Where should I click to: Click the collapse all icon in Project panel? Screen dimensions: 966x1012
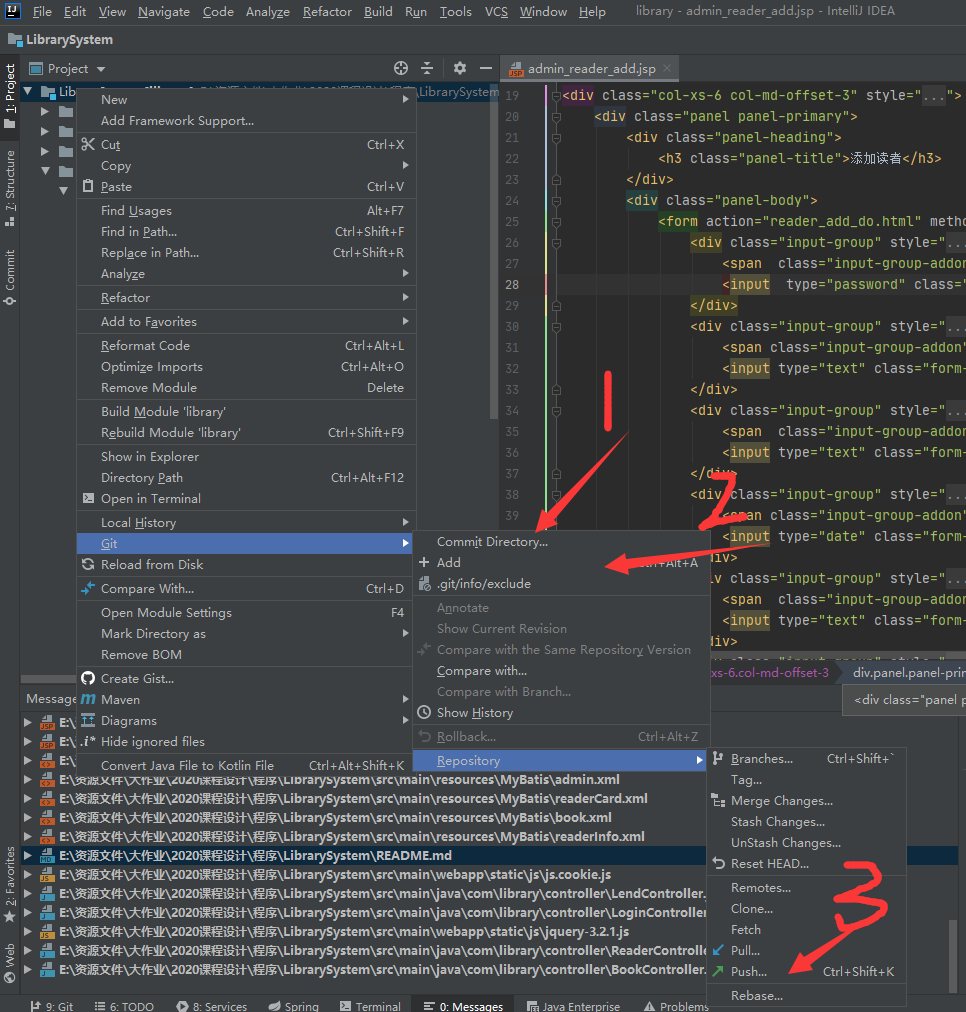pyautogui.click(x=427, y=68)
